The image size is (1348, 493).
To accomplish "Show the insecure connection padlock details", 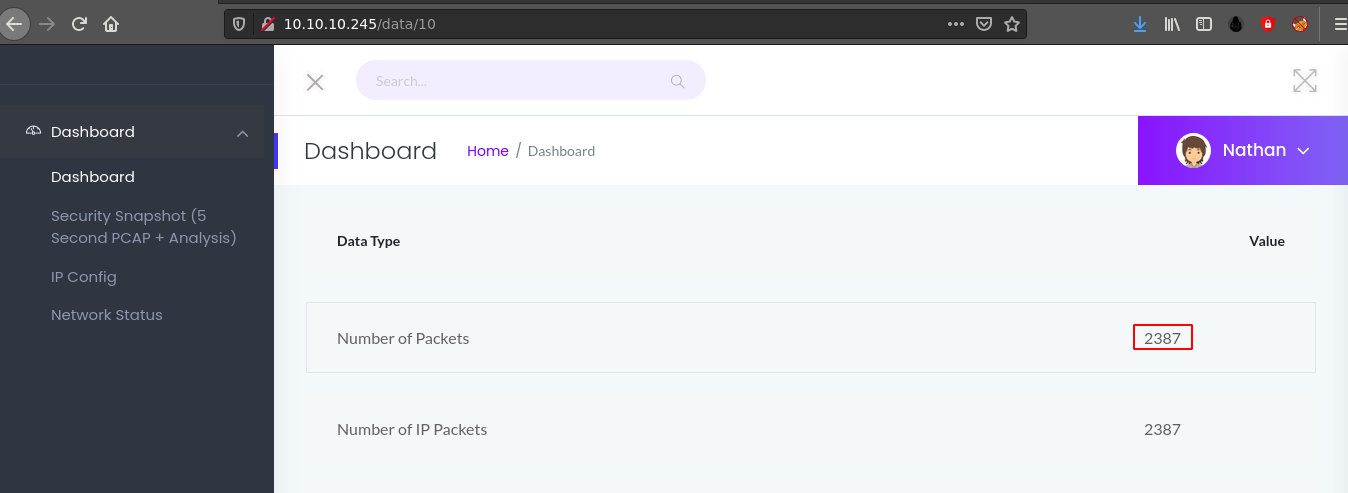I will 266,24.
